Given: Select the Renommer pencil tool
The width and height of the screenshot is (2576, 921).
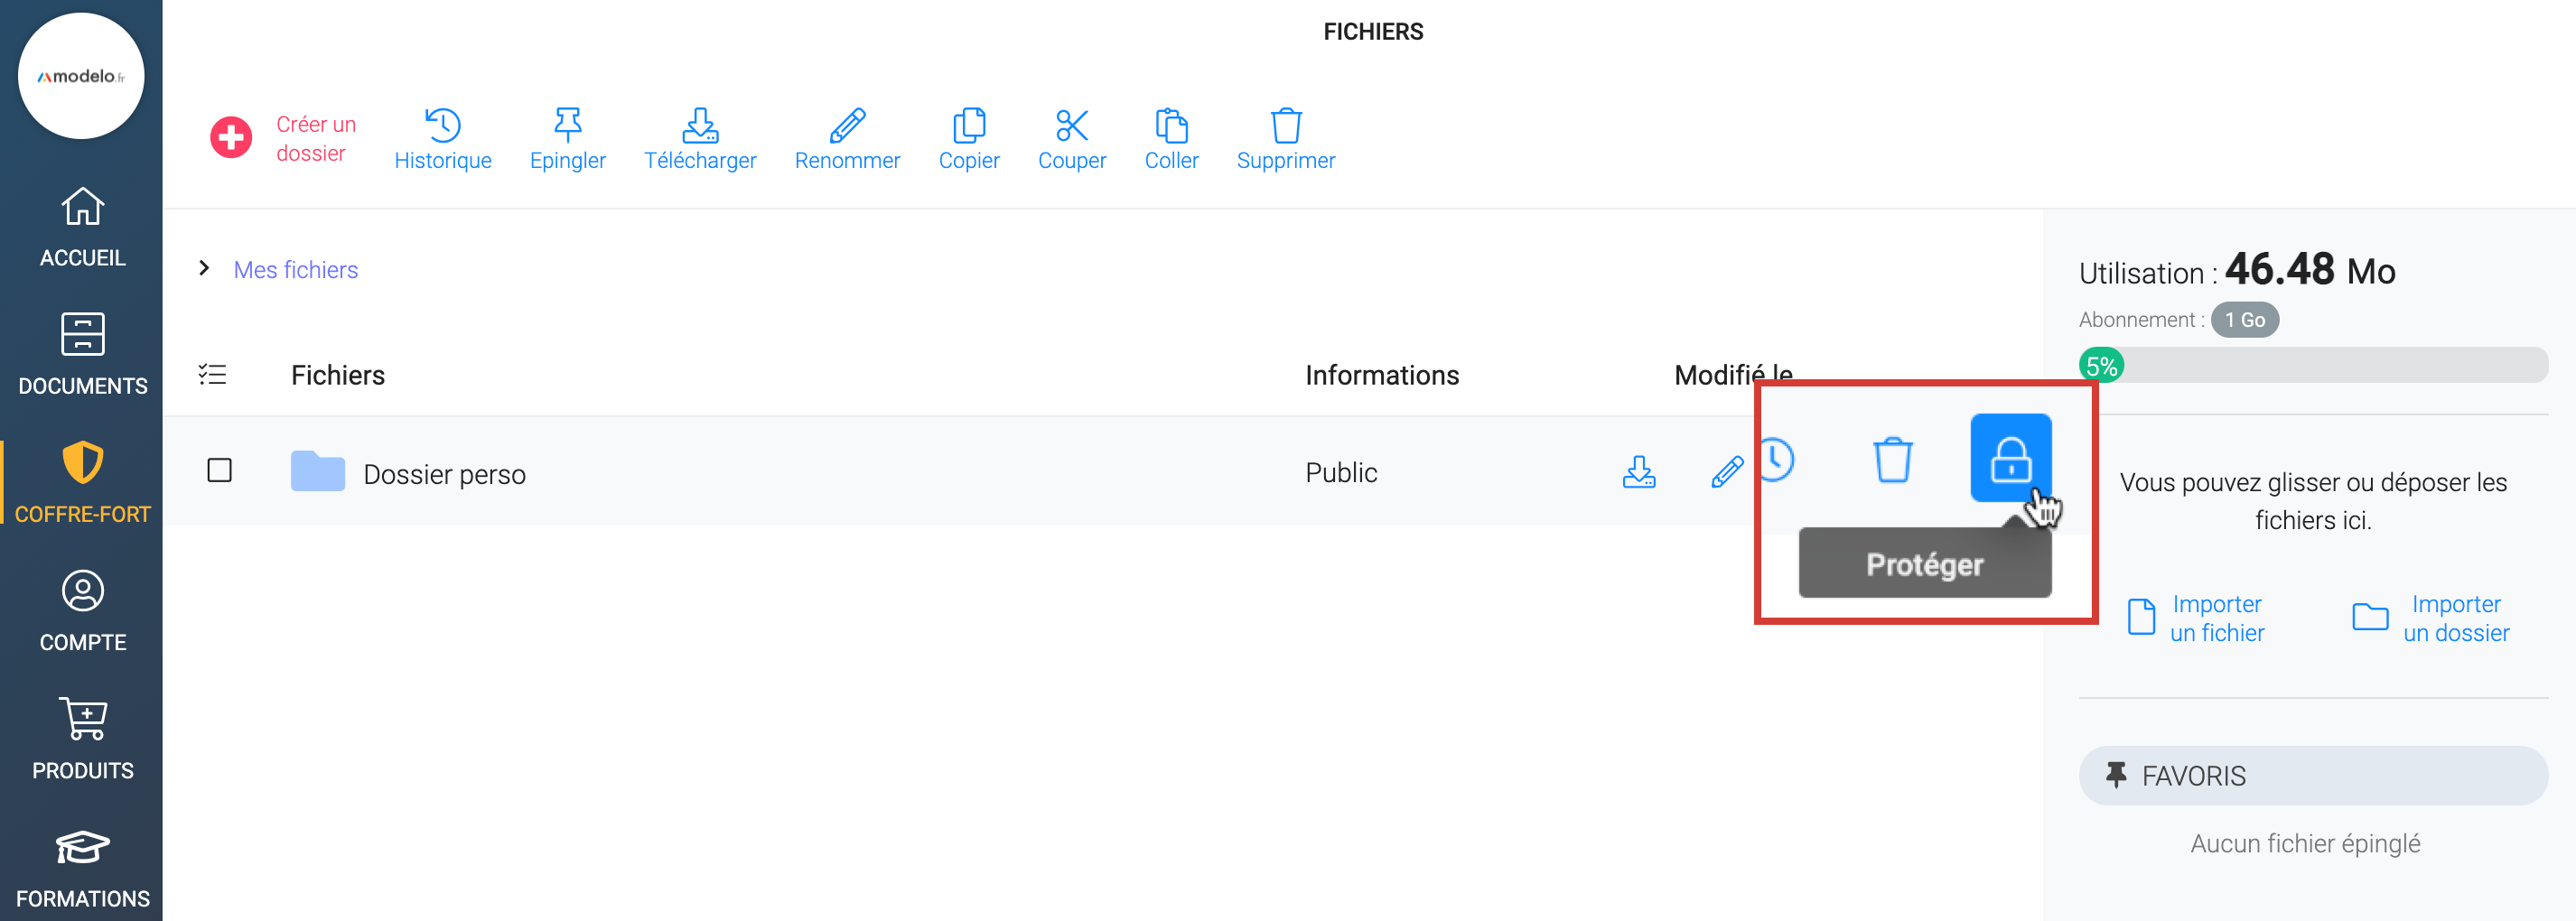Looking at the screenshot, I should point(847,126).
